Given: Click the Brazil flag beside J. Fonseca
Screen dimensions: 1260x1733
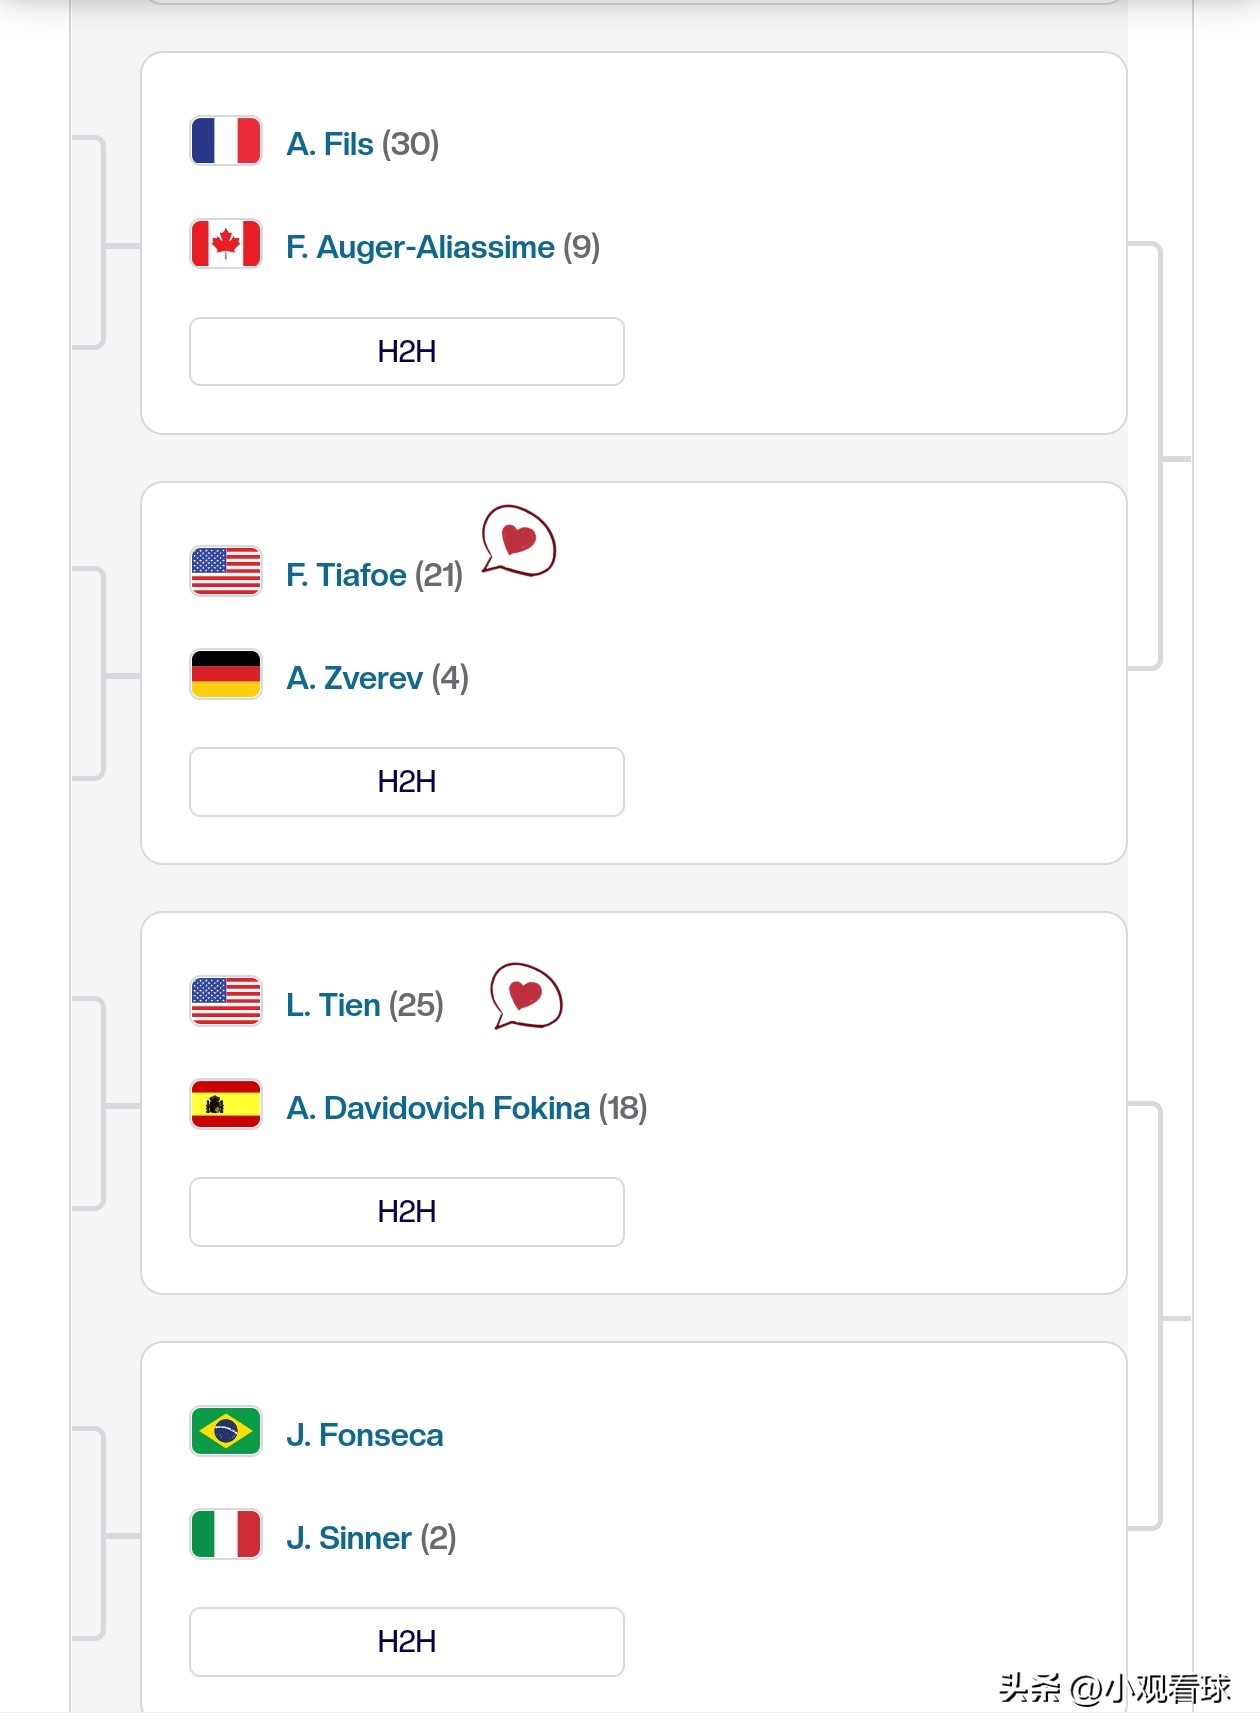Looking at the screenshot, I should [226, 1432].
